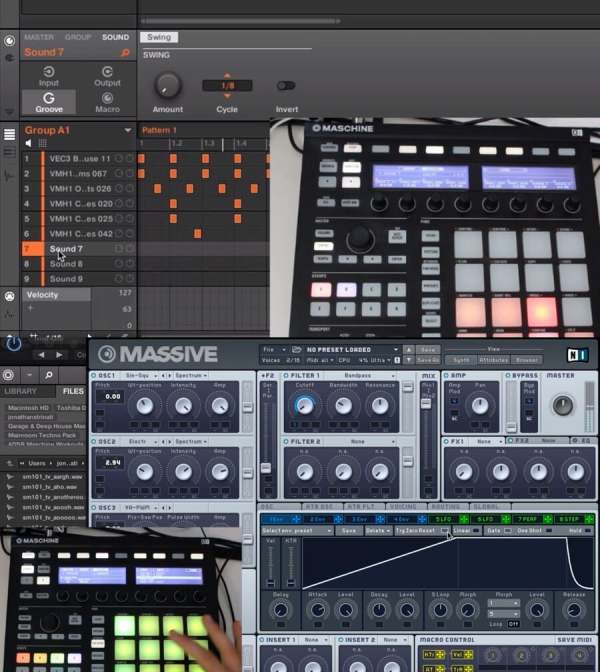Click the next arrow in the browser header
The width and height of the screenshot is (600, 672).
coord(59,355)
